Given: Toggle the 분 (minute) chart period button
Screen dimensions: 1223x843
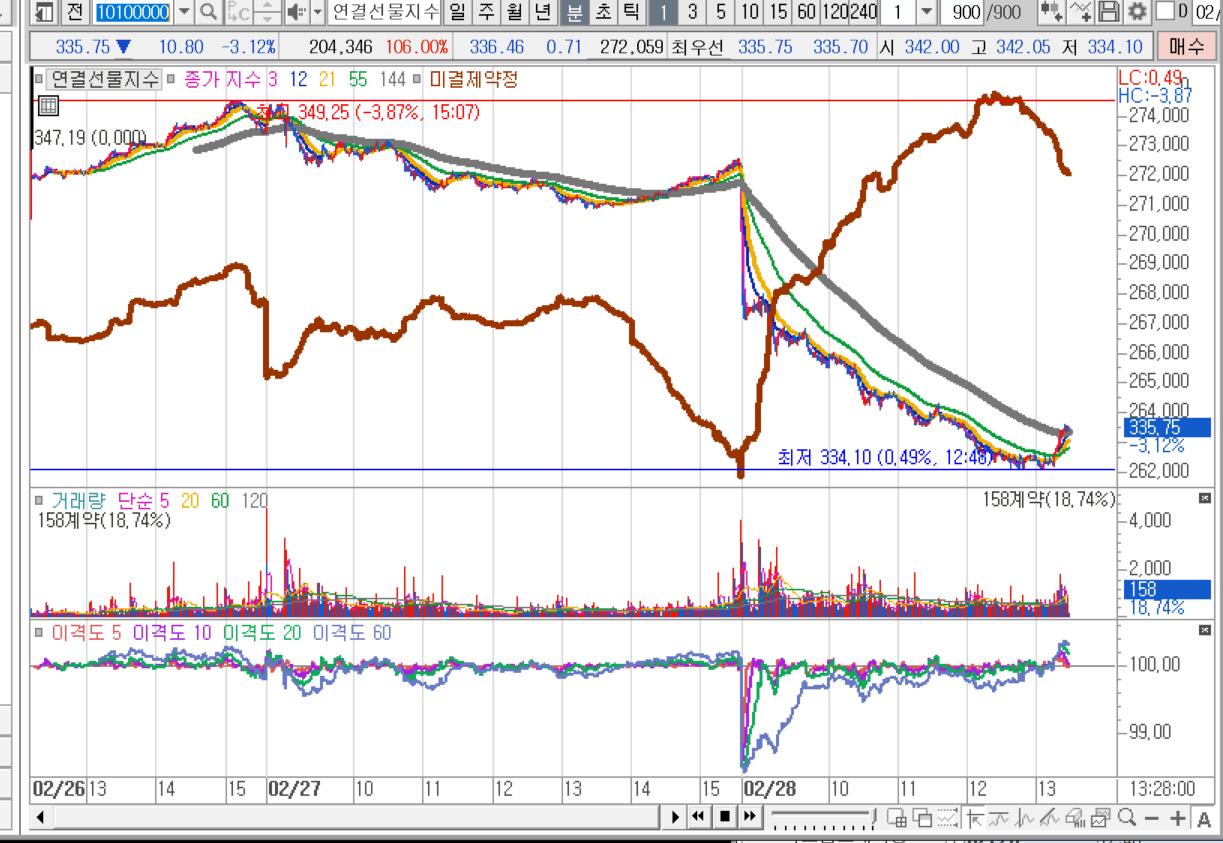Looking at the screenshot, I should pos(574,12).
